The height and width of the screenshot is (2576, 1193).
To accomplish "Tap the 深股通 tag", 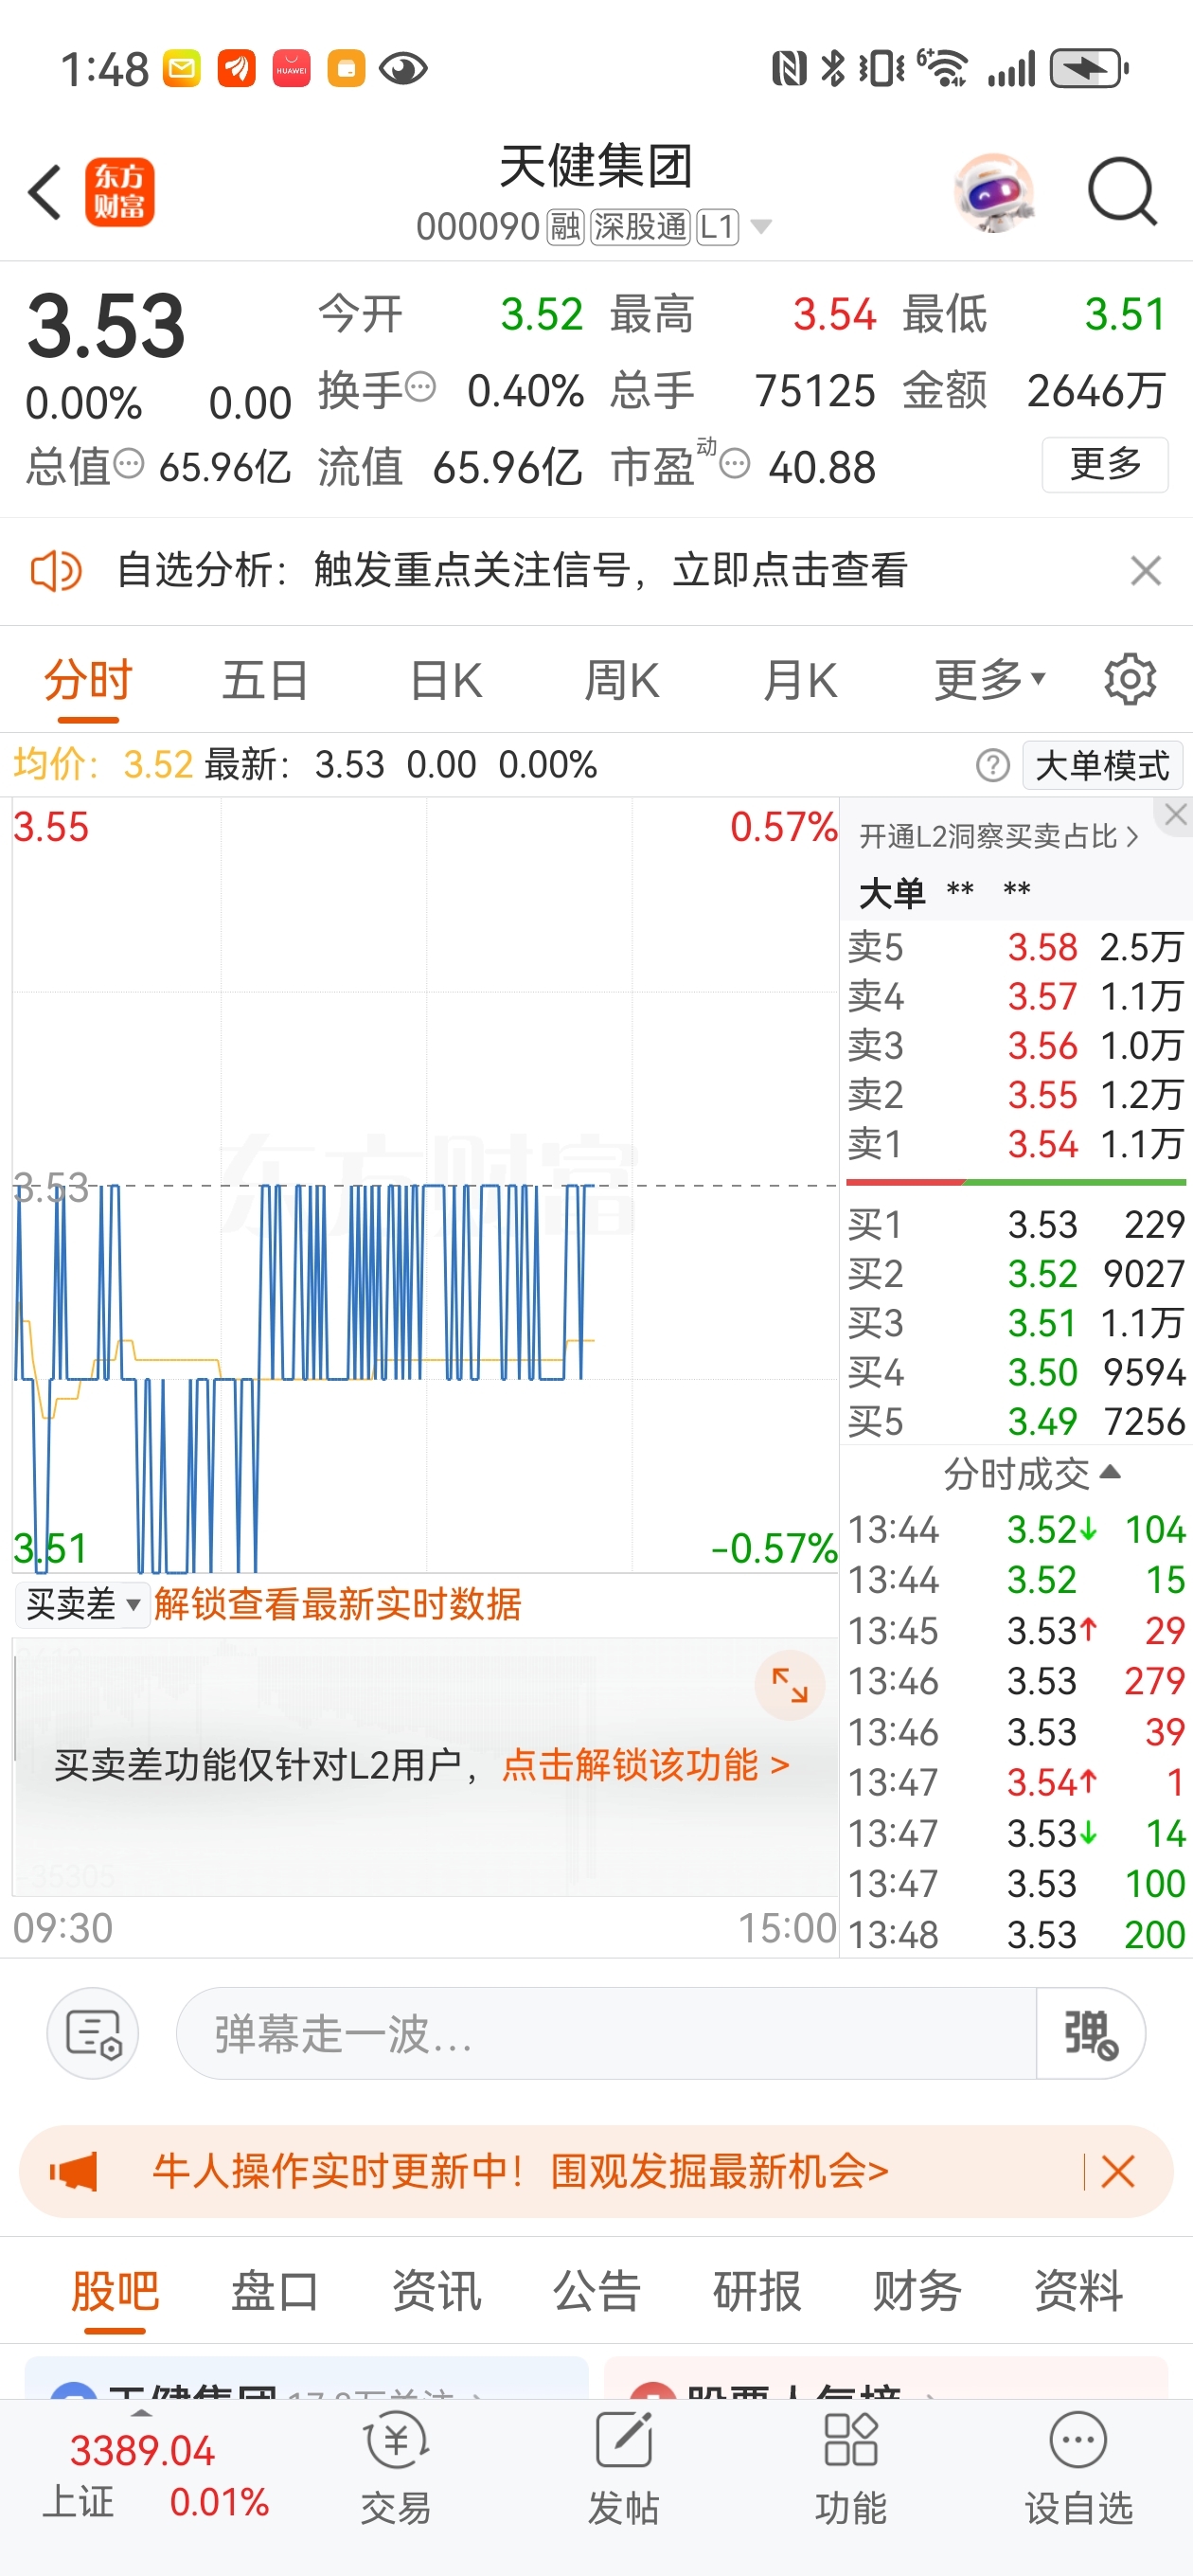I will 640,227.
